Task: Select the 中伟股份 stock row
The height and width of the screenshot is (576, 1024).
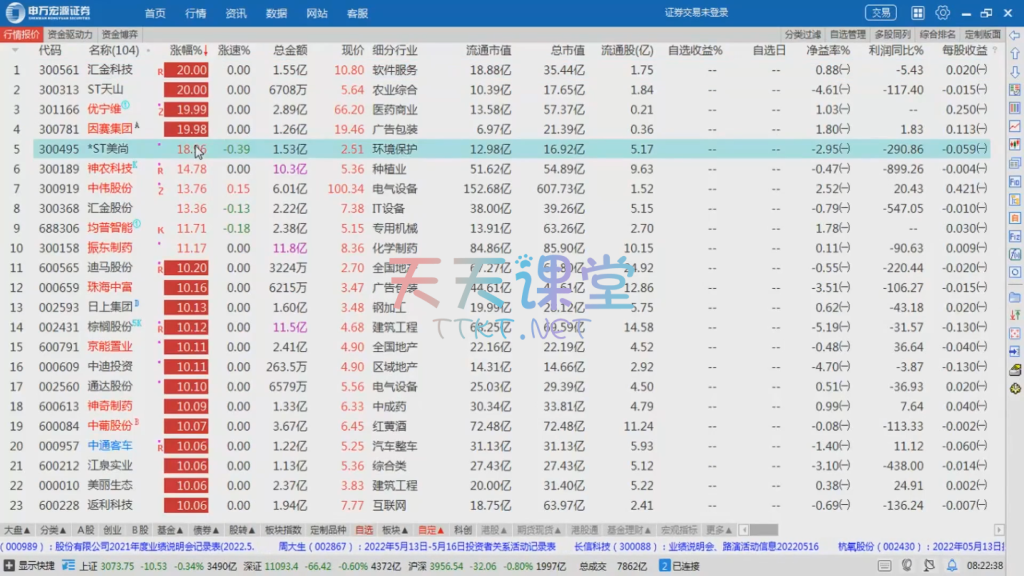Action: click(110, 189)
